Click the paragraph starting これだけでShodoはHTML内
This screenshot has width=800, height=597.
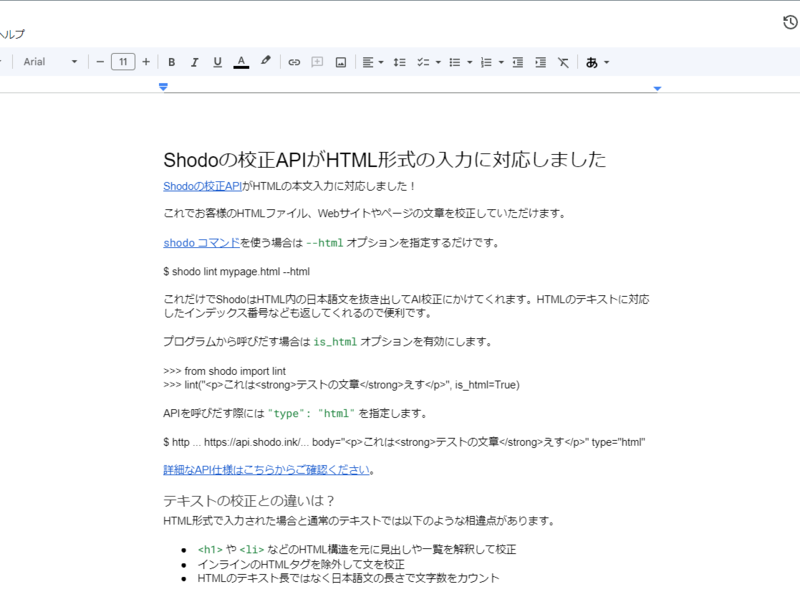tap(406, 306)
